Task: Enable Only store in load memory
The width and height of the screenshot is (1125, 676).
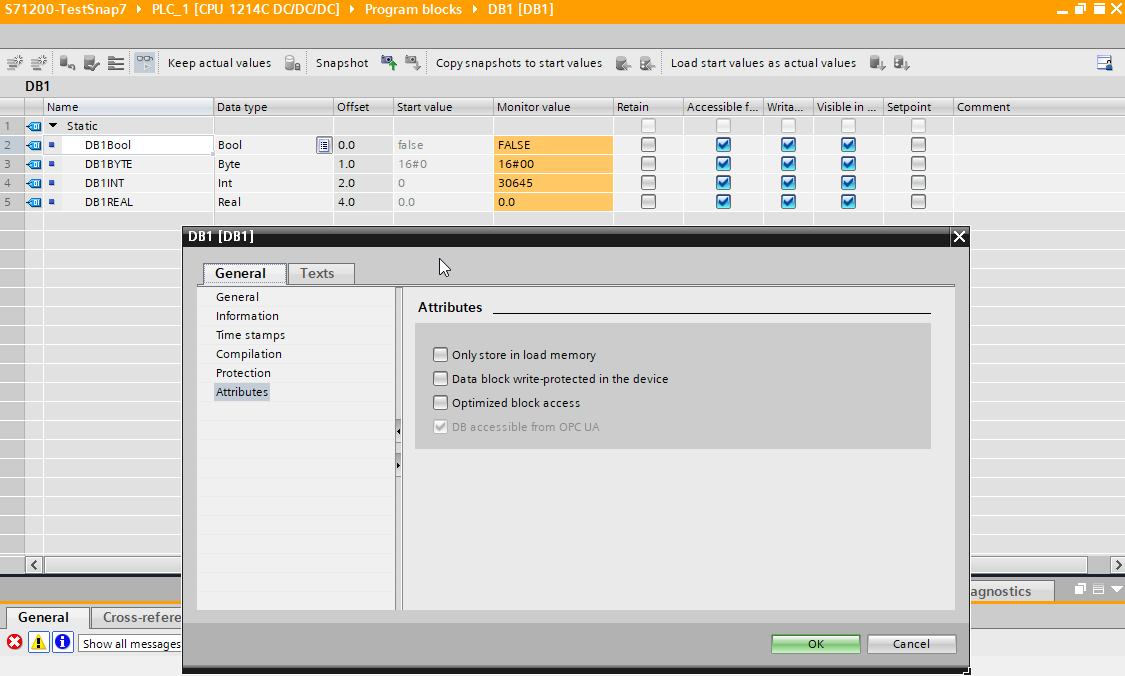Action: coord(441,355)
